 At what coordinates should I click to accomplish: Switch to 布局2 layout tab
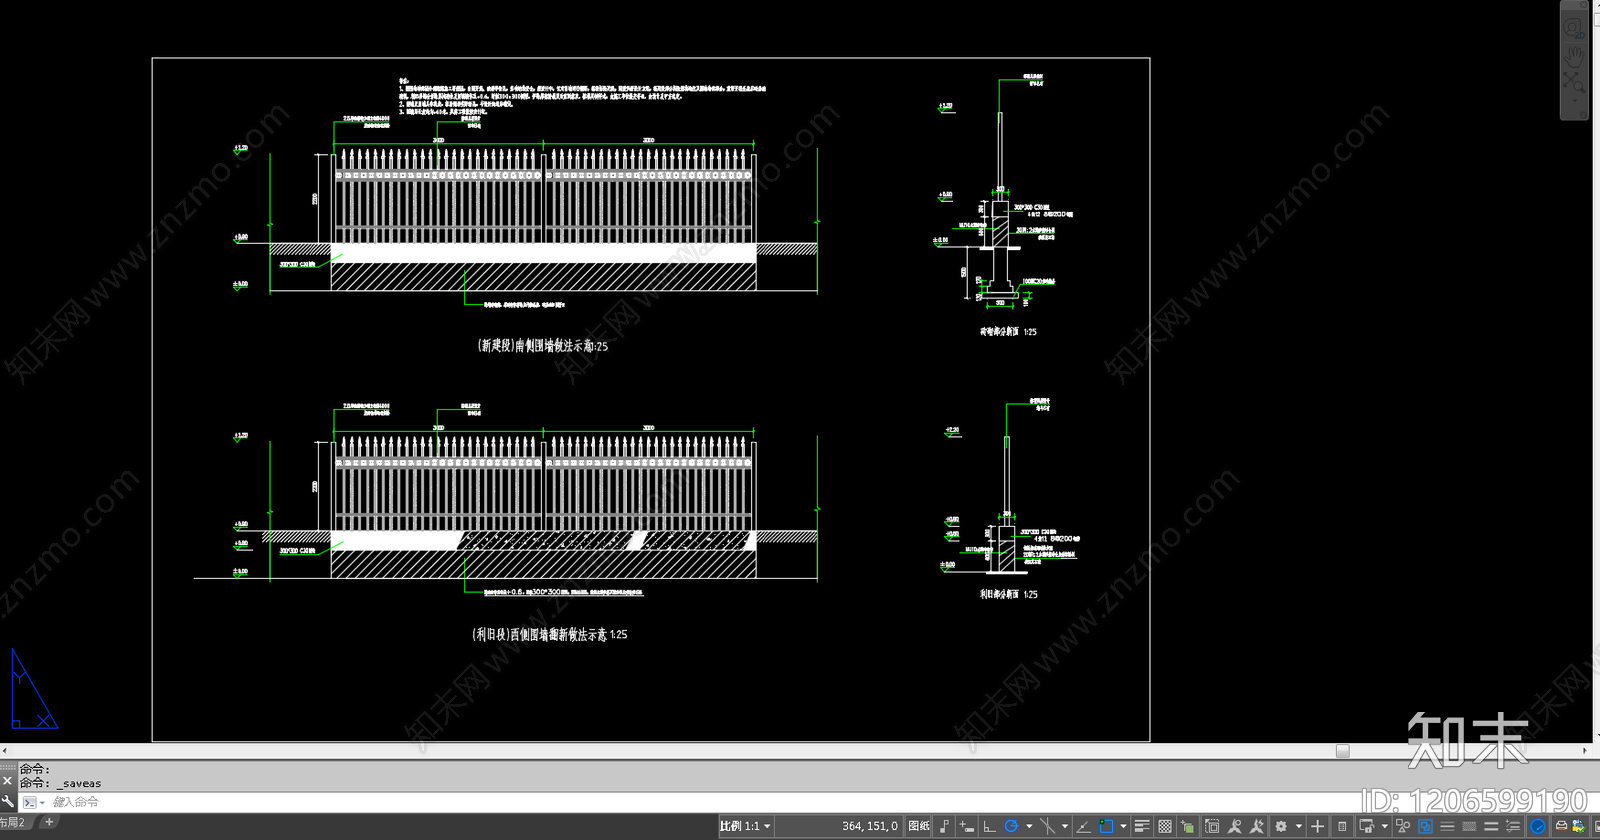[13, 822]
